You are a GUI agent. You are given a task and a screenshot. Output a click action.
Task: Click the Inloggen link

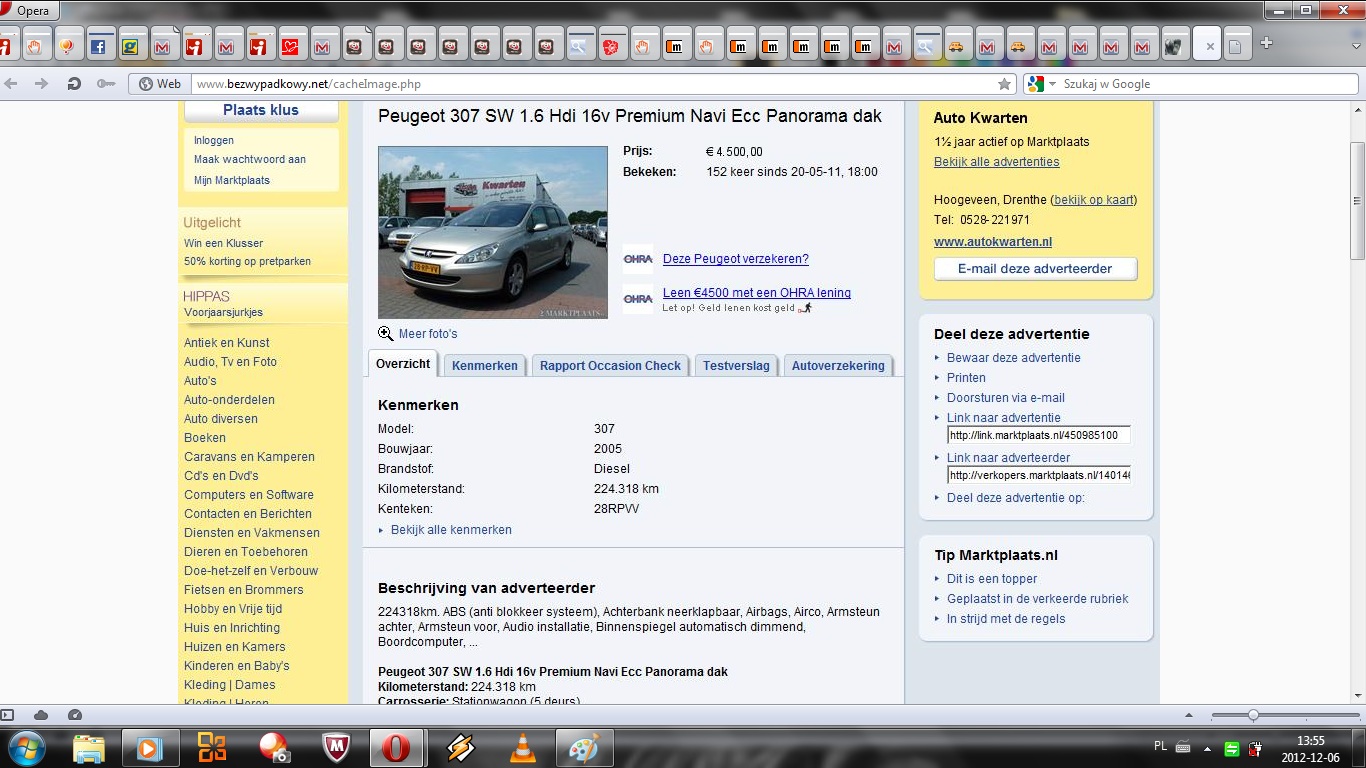coord(214,141)
